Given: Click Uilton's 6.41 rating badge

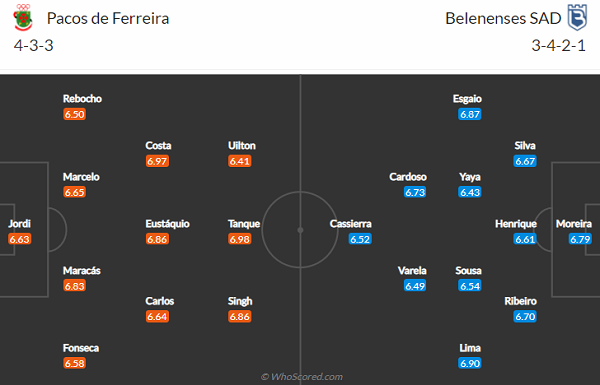Looking at the screenshot, I should click(x=240, y=161).
